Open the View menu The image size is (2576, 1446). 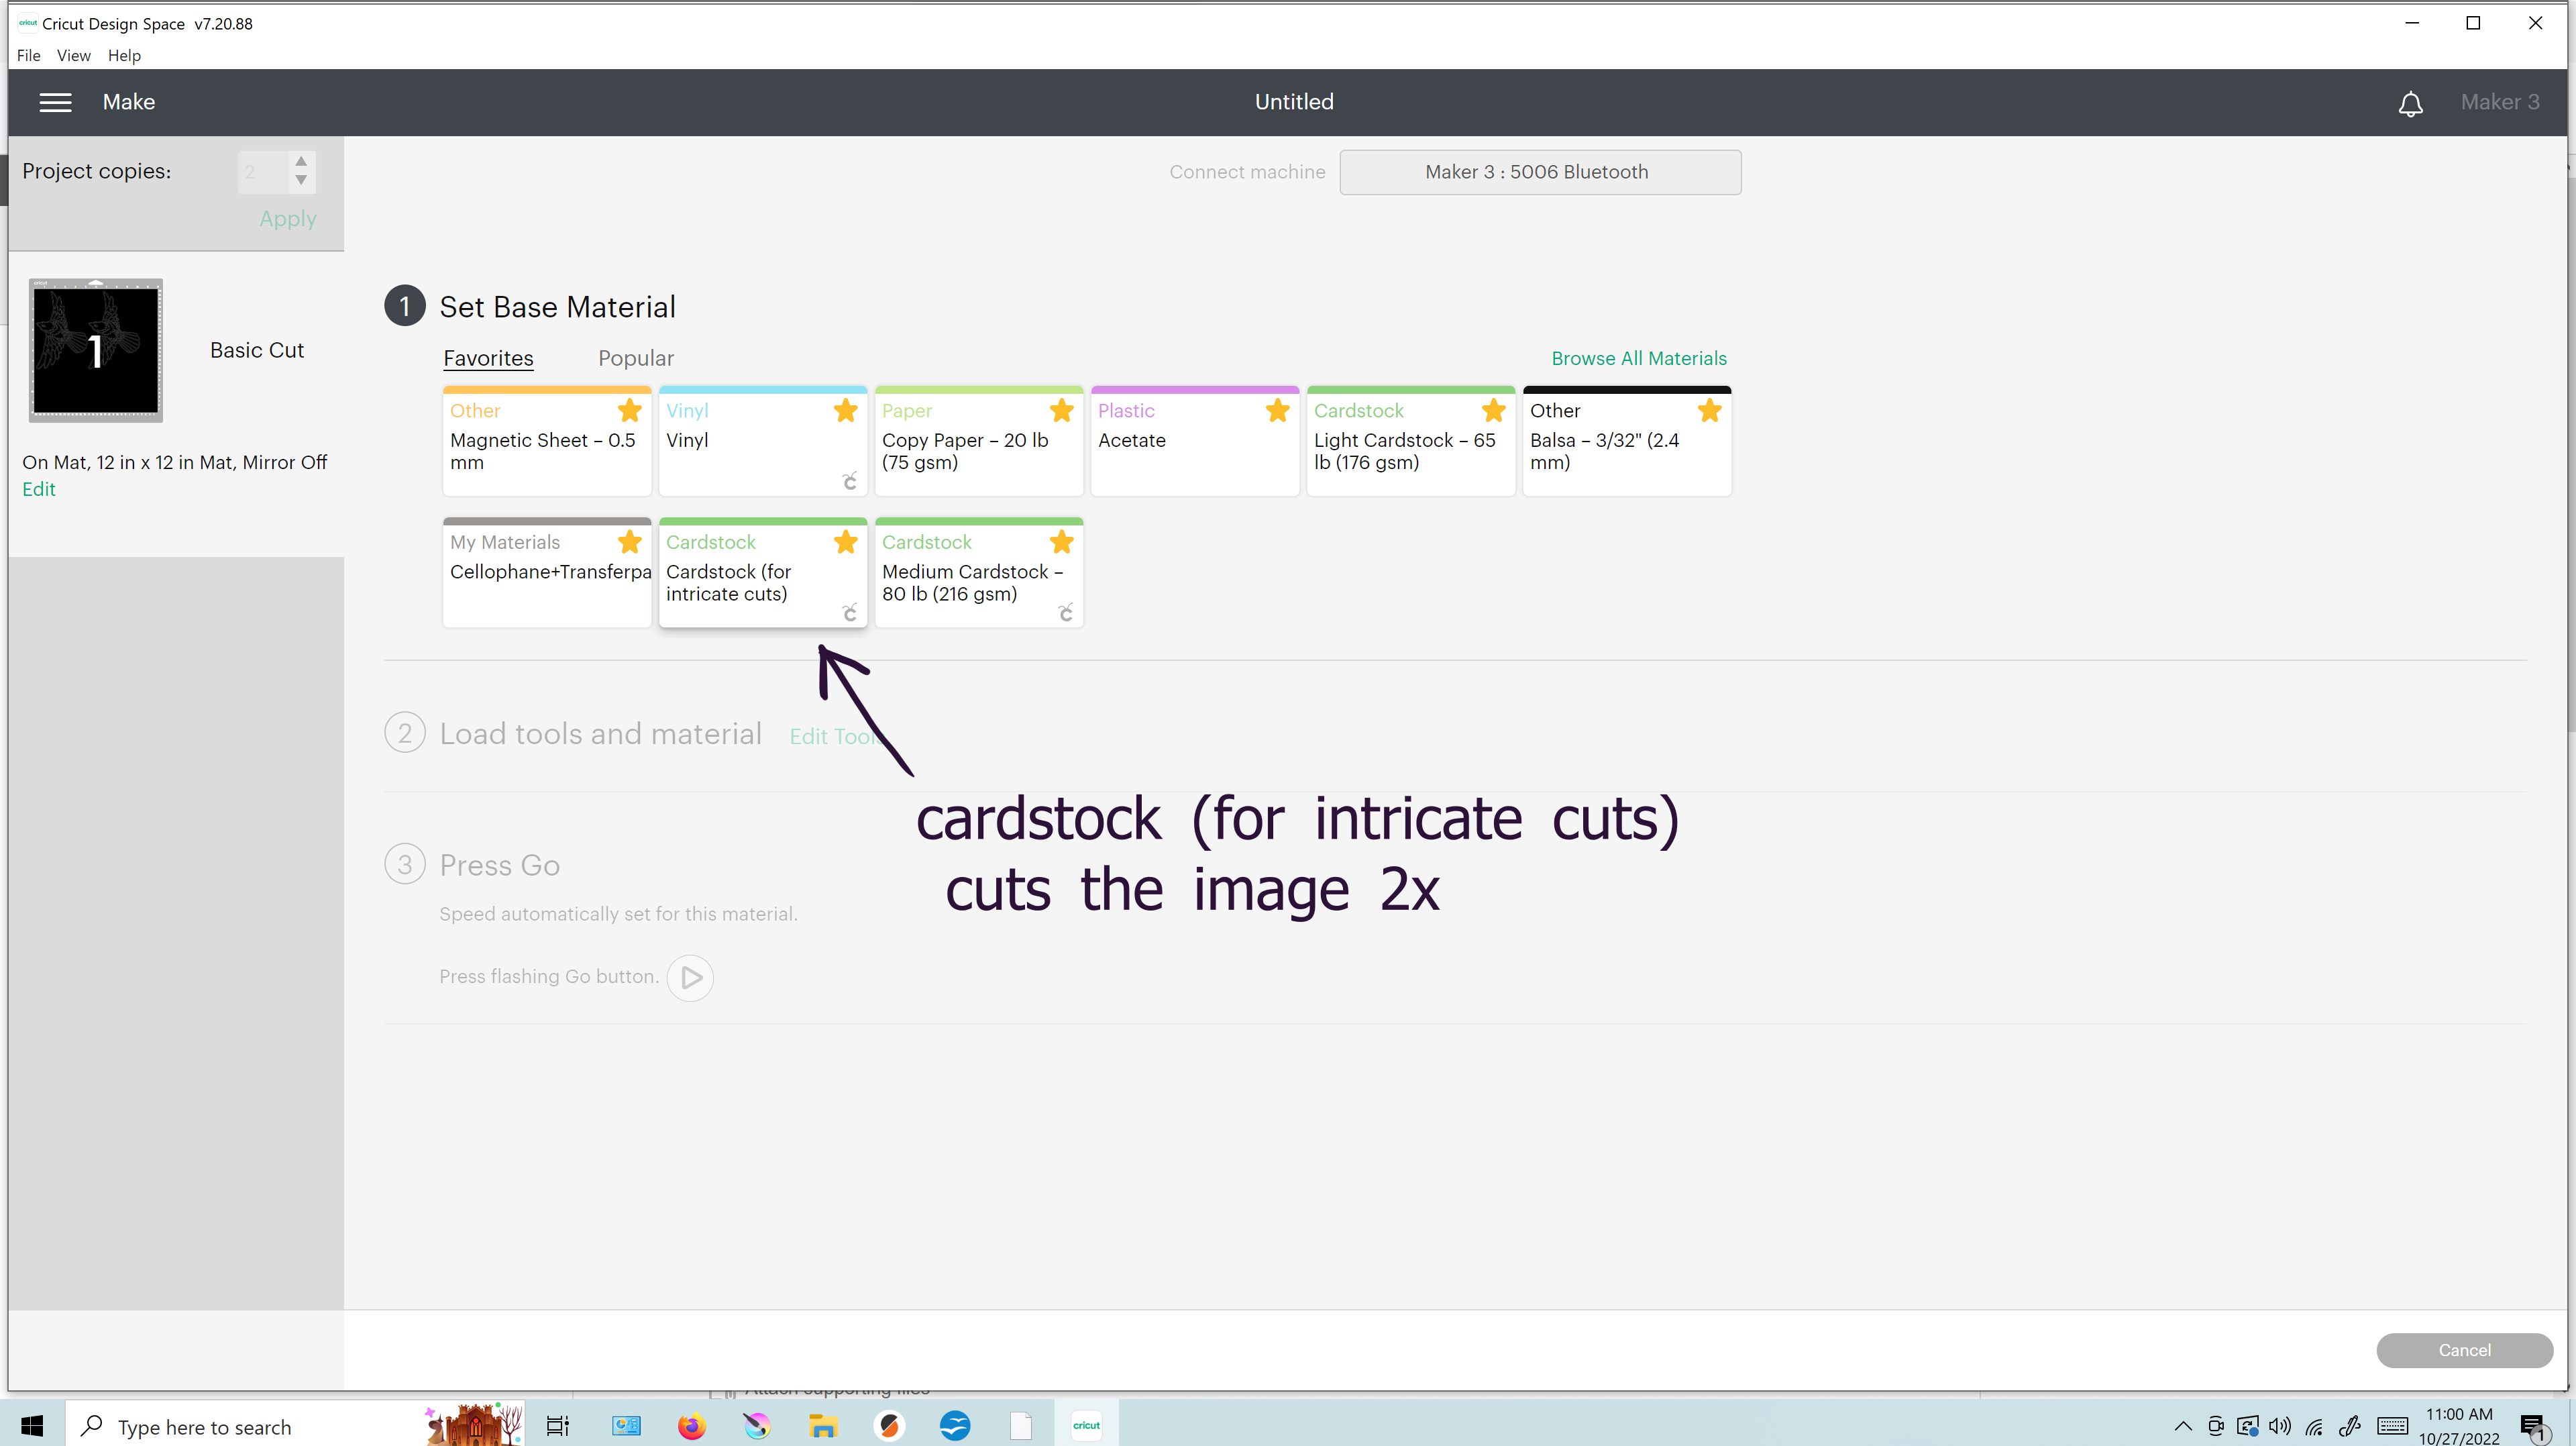(73, 55)
